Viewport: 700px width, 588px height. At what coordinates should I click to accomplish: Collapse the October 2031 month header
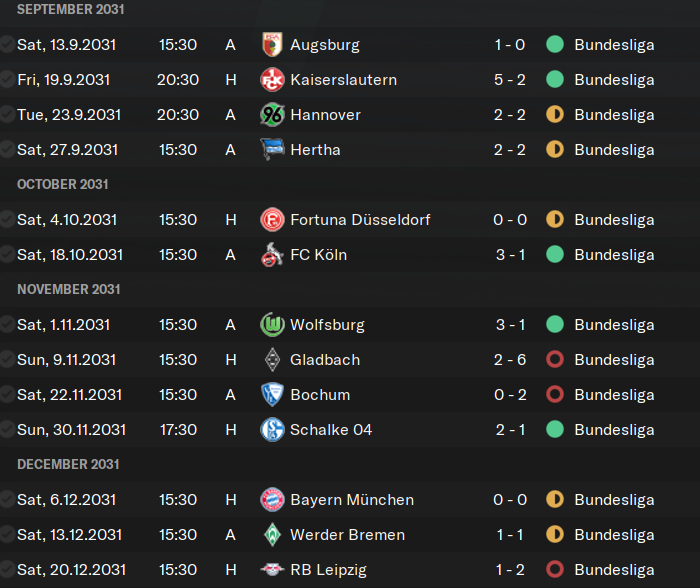[62, 184]
